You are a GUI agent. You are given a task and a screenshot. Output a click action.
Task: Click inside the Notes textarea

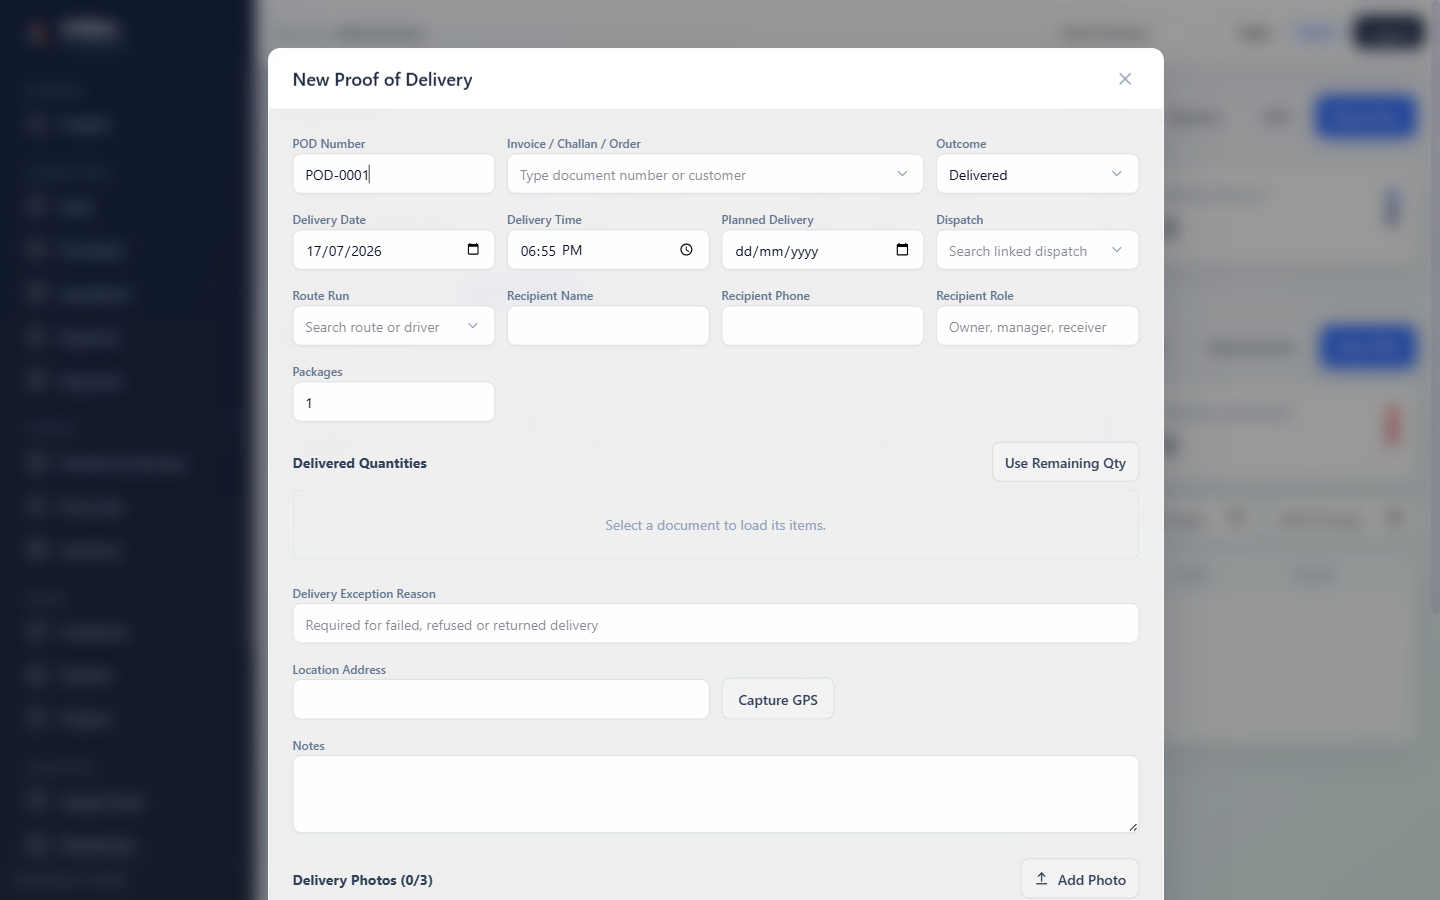[715, 794]
